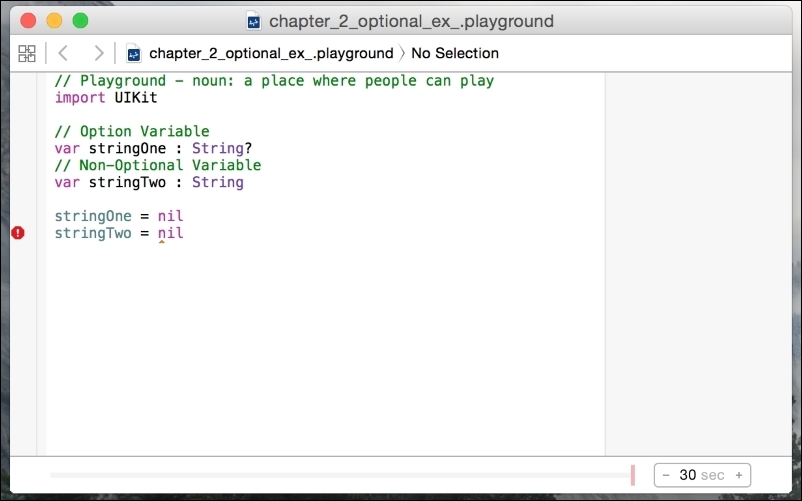This screenshot has height=501, width=802.
Task: Click the red error indicator in gutter
Action: point(18,233)
